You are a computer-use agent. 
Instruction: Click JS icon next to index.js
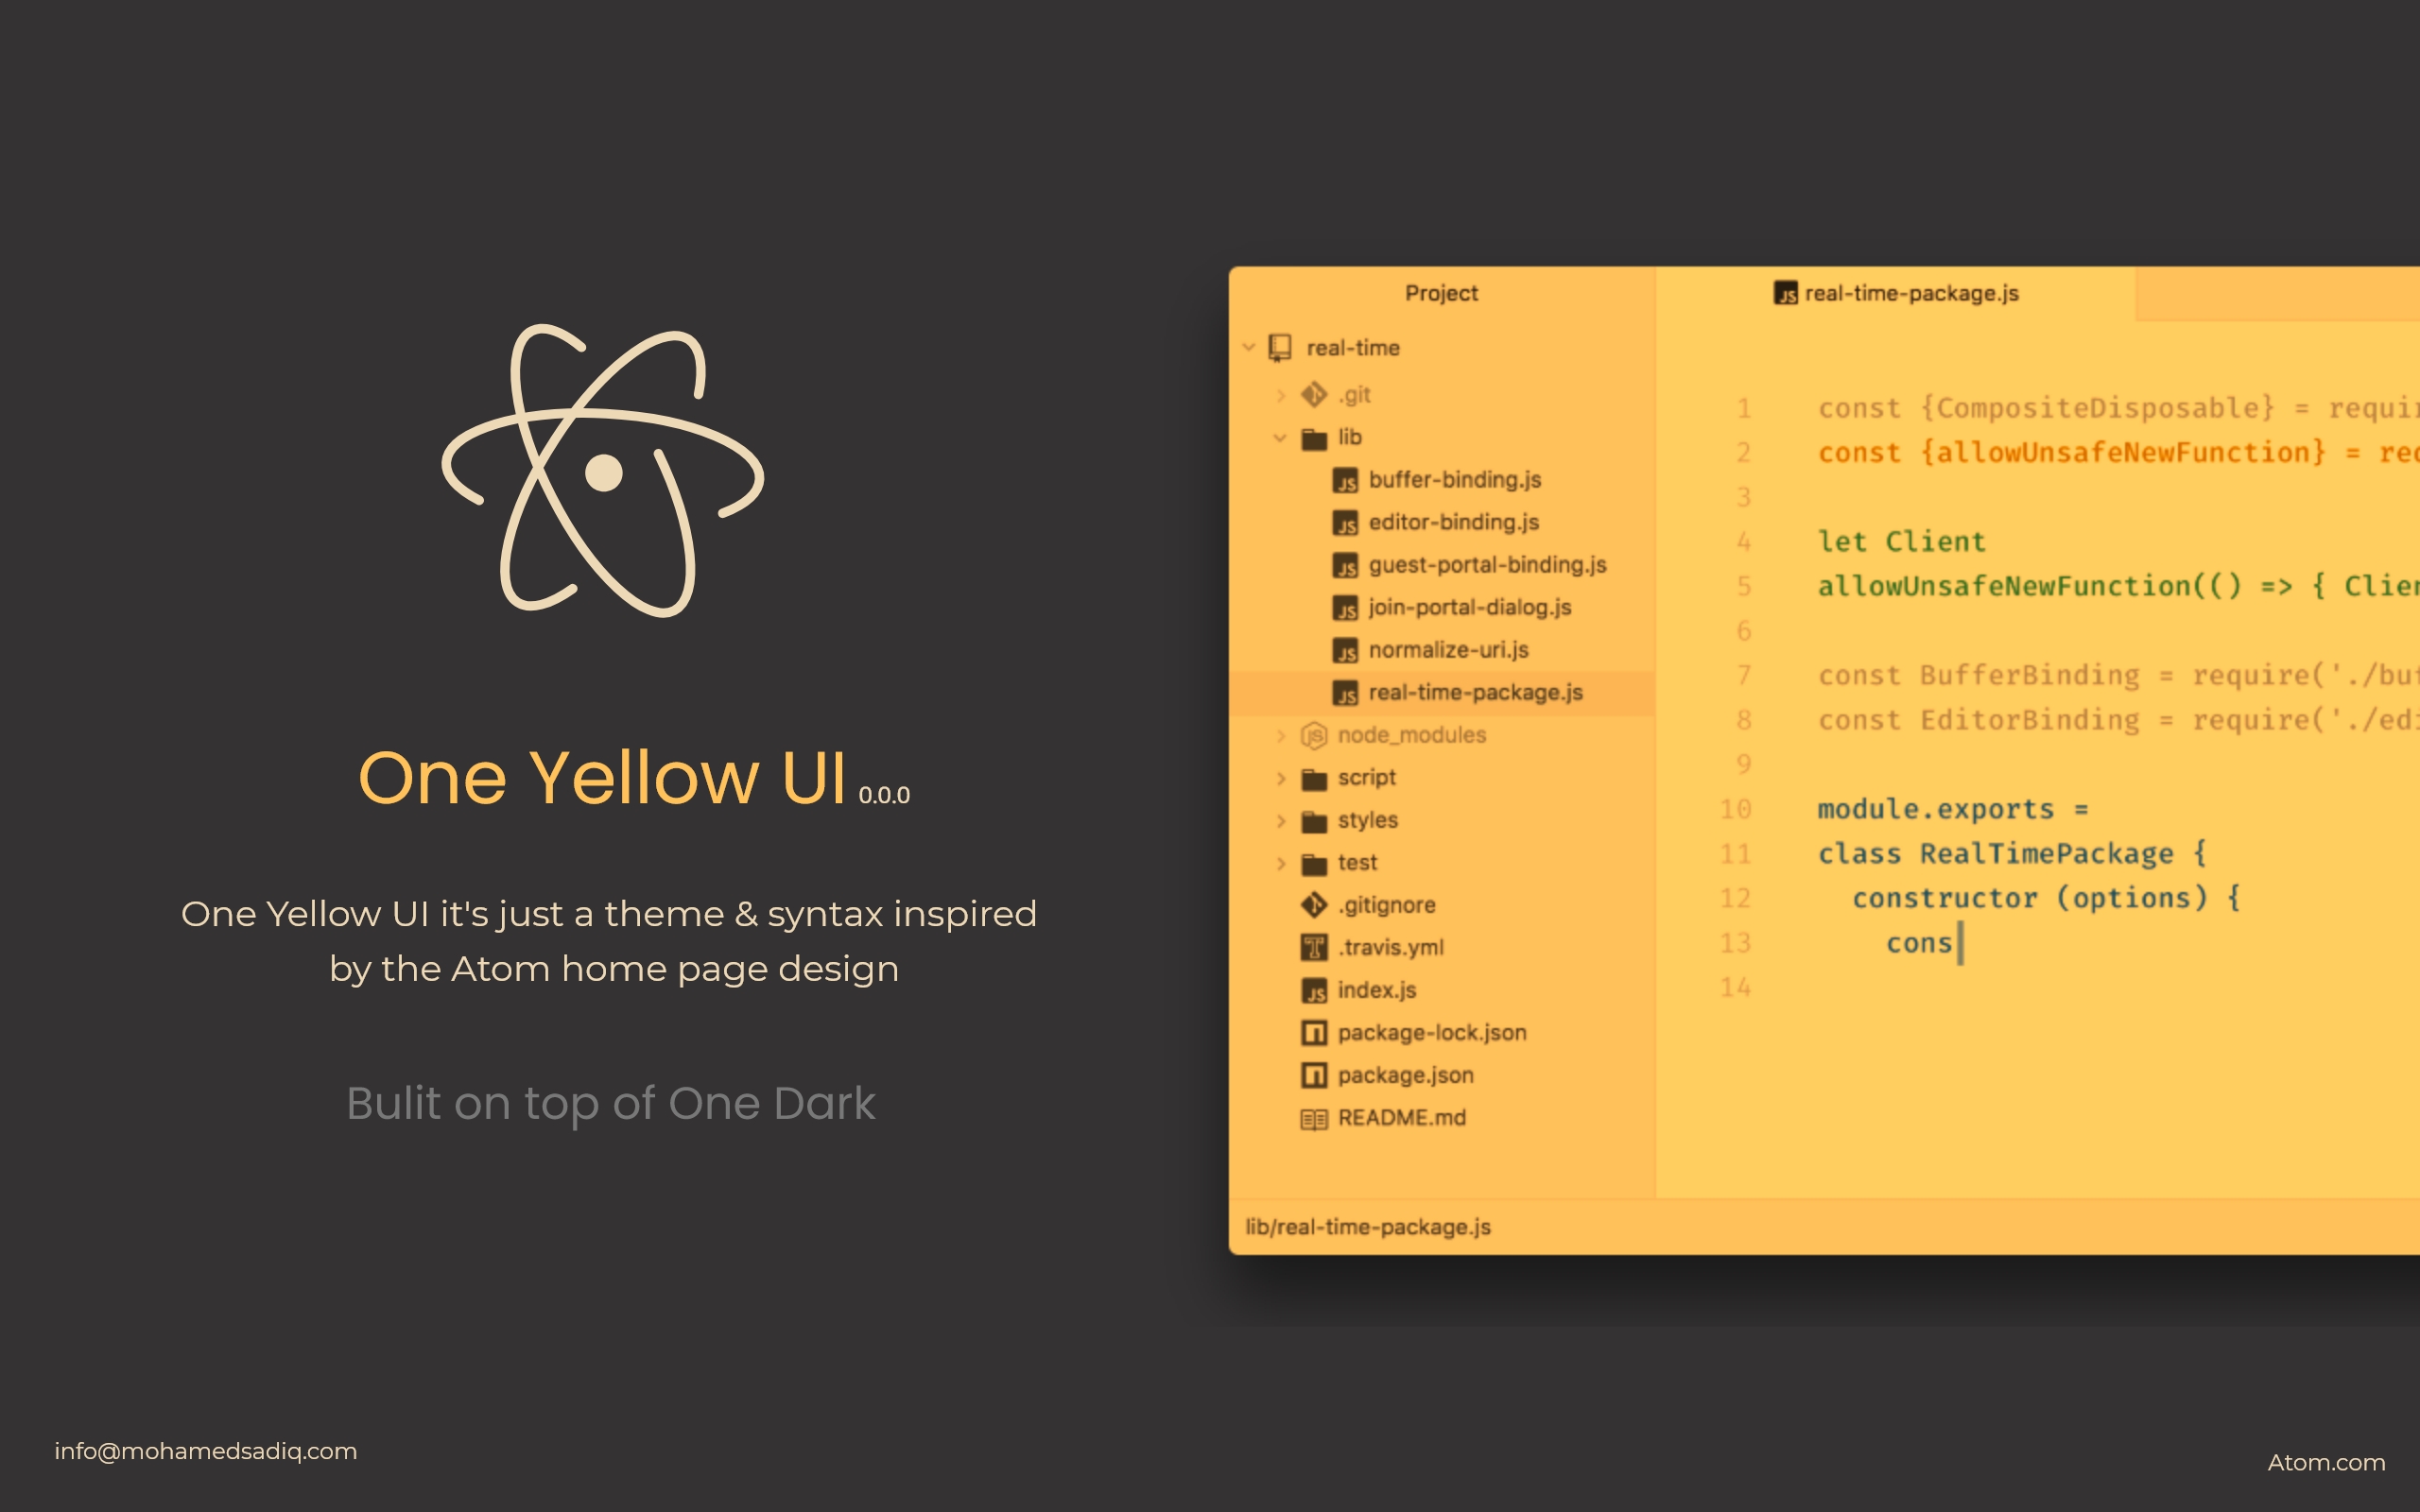click(1314, 991)
